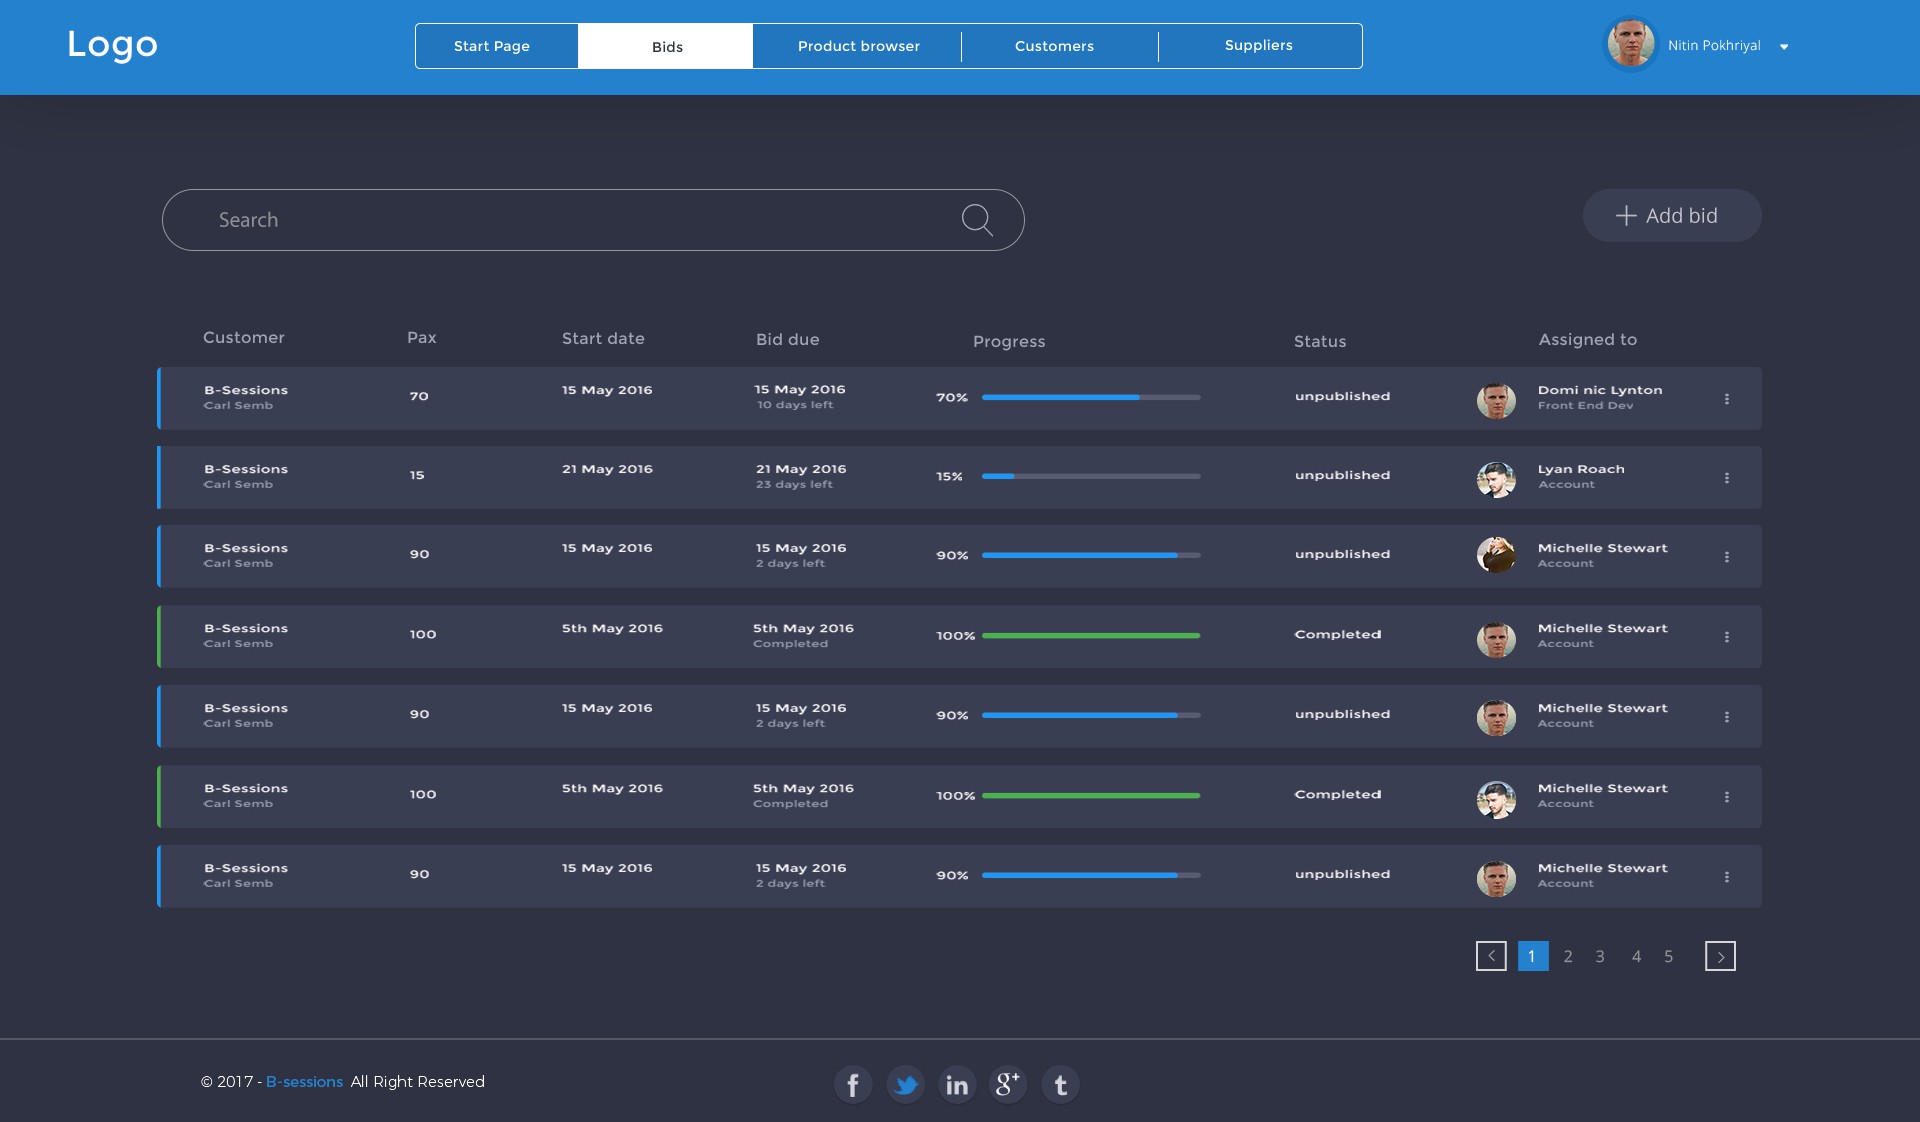This screenshot has width=1920, height=1122.
Task: Click the search magnifier icon
Action: coord(977,220)
